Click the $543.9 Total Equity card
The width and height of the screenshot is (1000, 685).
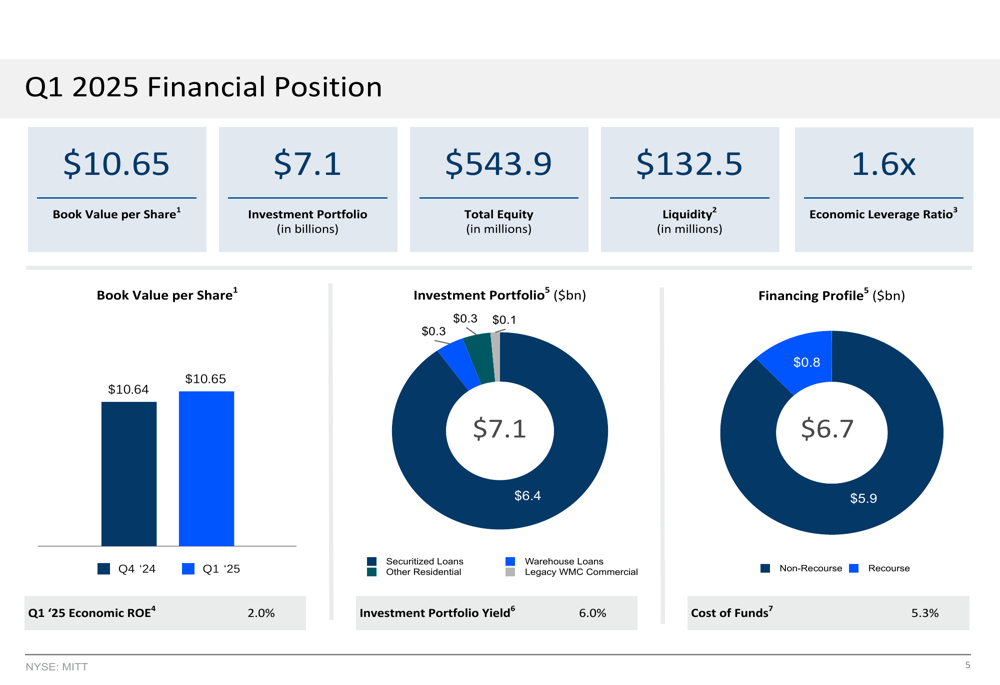click(499, 189)
